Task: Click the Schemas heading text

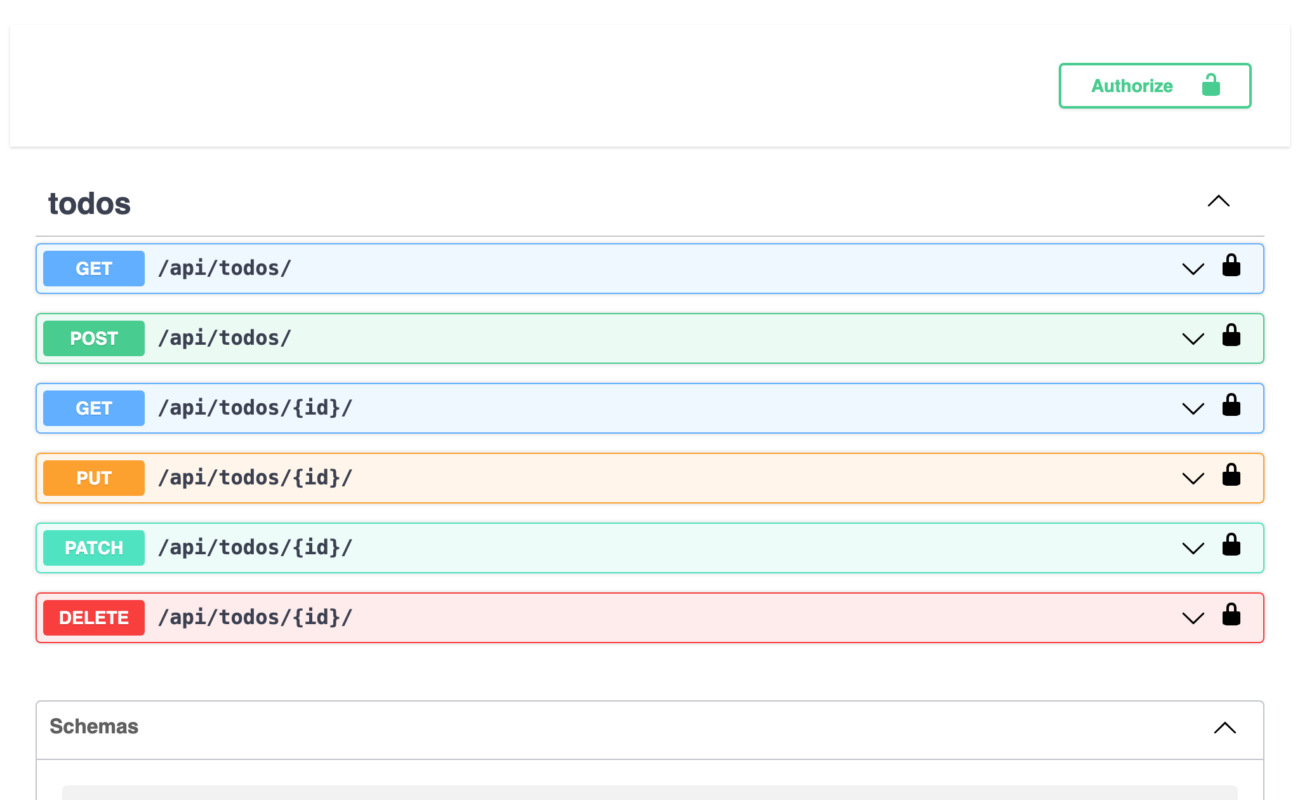Action: (94, 727)
